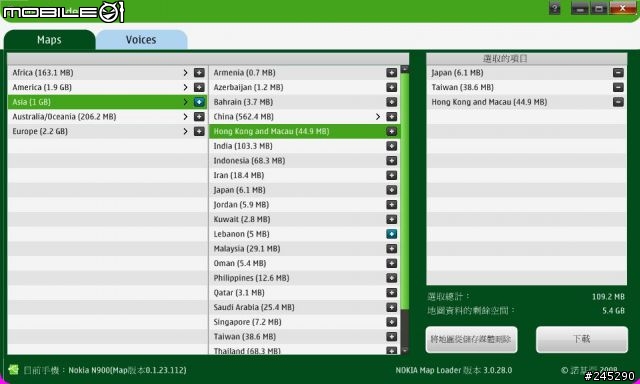Select Taiwan (38.6 MB) in selected items panel

[x=527, y=87]
